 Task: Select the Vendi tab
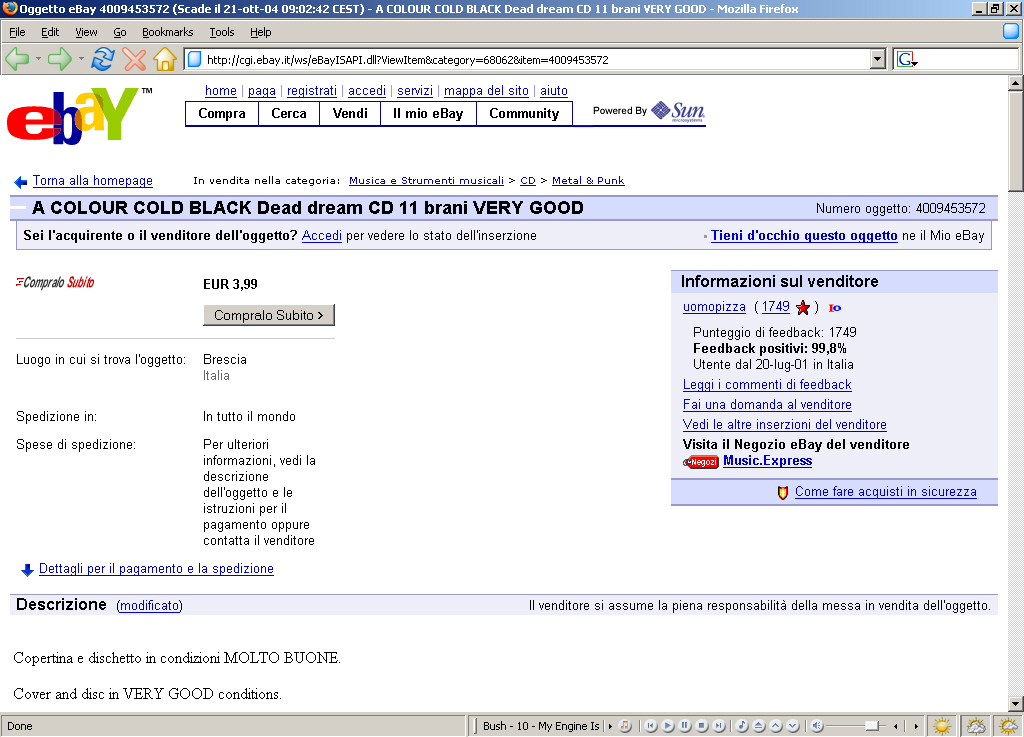pyautogui.click(x=350, y=114)
